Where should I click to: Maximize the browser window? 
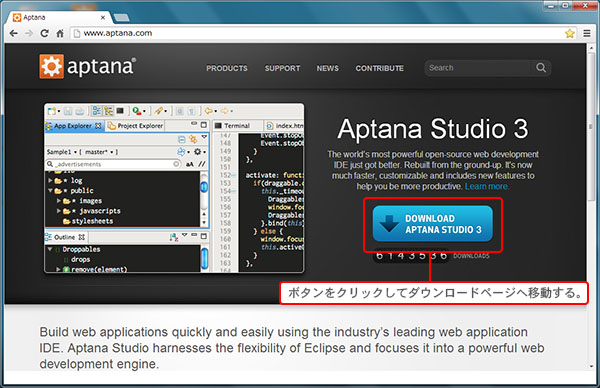point(566,5)
